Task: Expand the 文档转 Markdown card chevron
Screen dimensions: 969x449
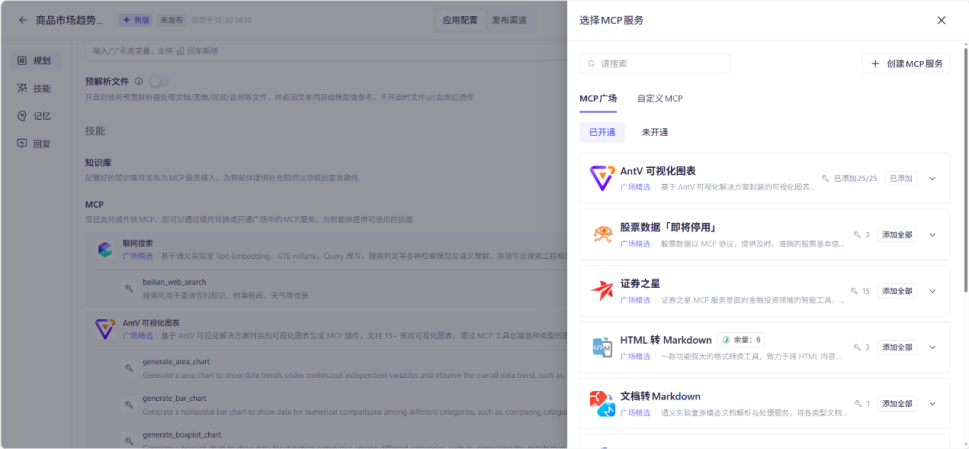Action: [x=933, y=404]
